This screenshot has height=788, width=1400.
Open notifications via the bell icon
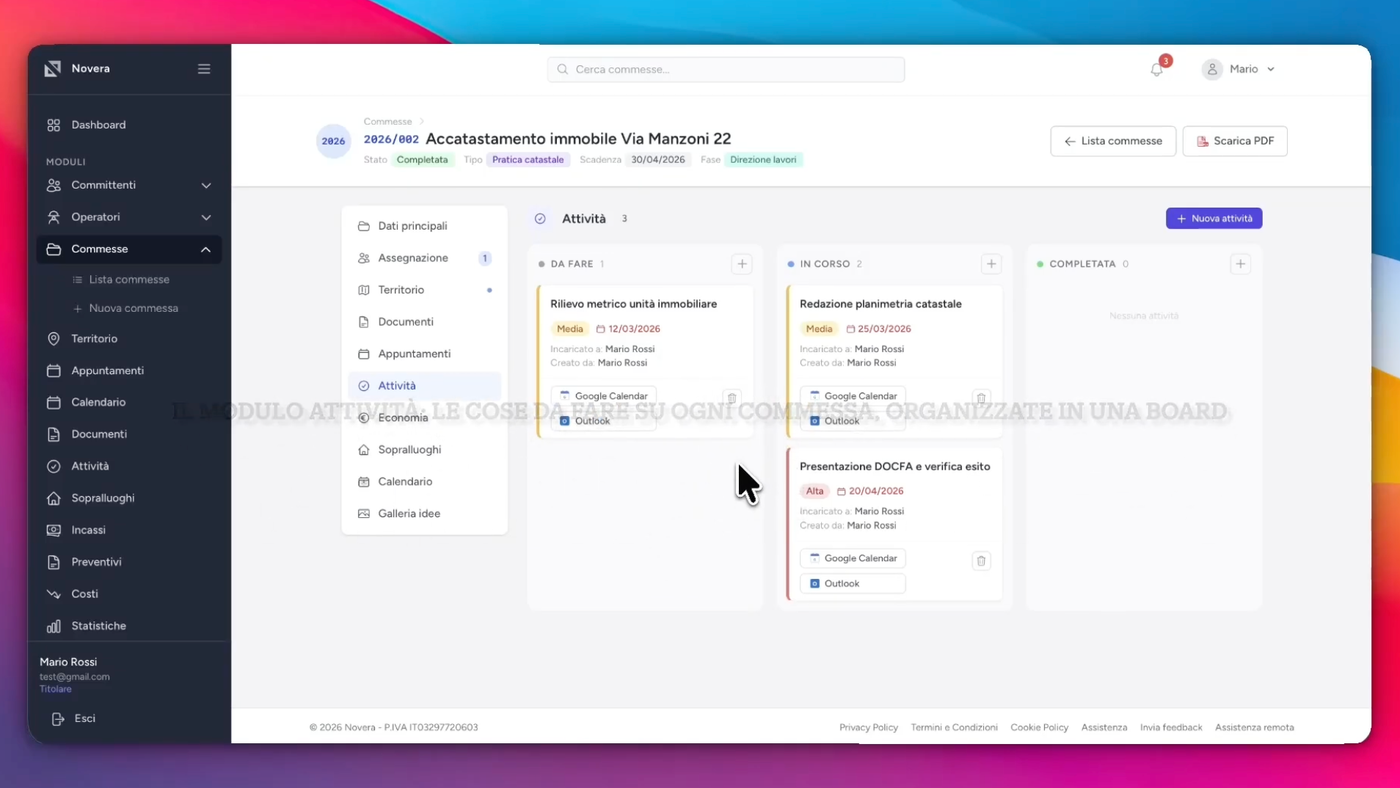(x=1157, y=69)
